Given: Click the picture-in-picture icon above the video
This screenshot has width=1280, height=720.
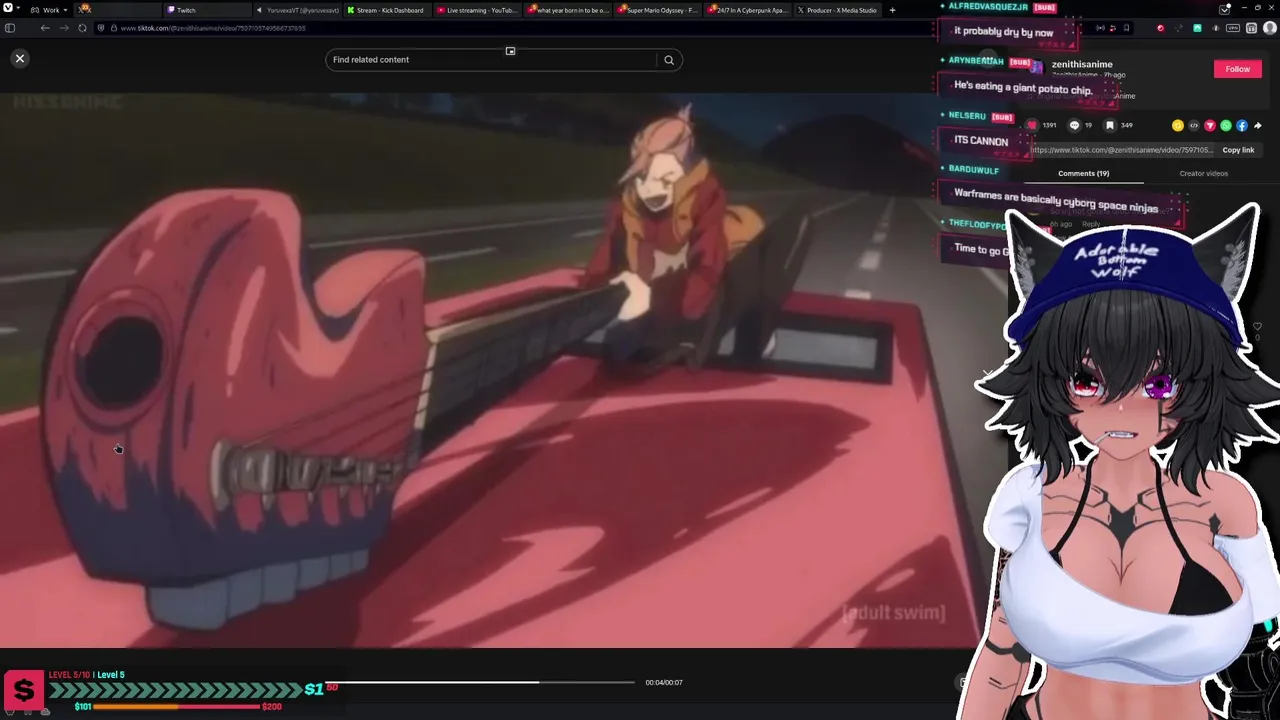Looking at the screenshot, I should (510, 51).
